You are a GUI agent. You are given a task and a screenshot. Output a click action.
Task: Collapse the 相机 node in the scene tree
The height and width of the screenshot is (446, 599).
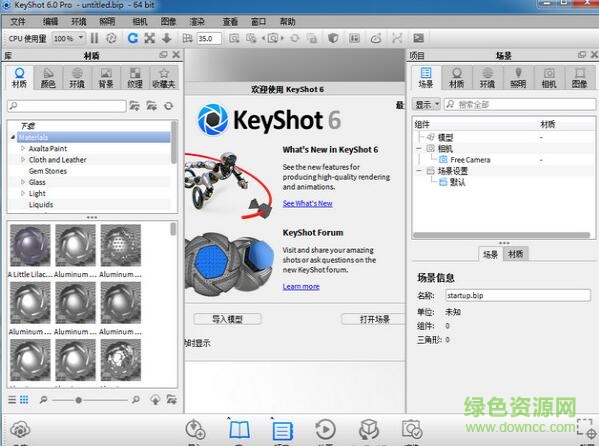pyautogui.click(x=419, y=148)
